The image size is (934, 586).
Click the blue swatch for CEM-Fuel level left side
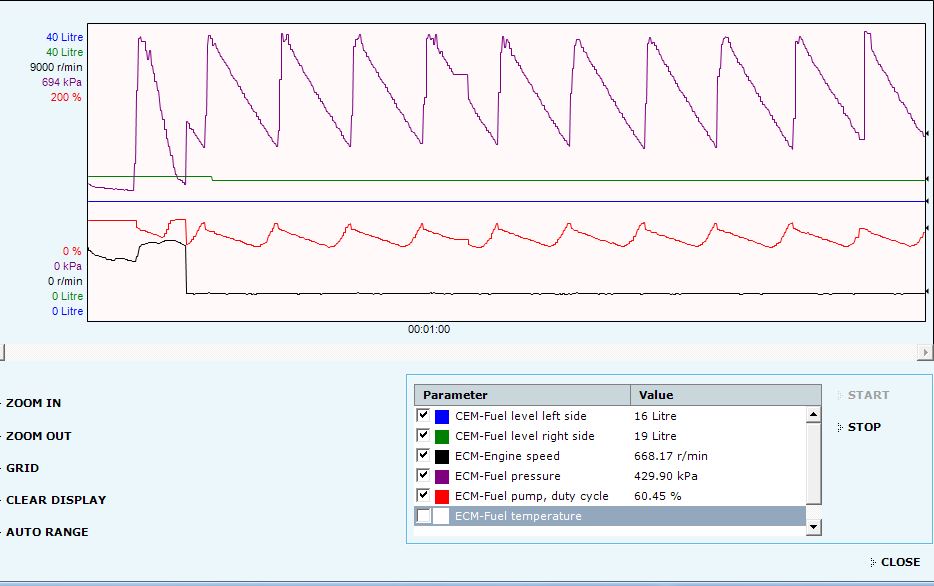point(440,415)
